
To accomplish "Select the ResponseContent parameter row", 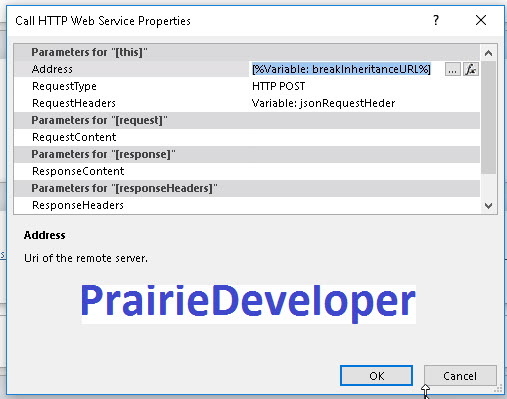I will (247, 171).
